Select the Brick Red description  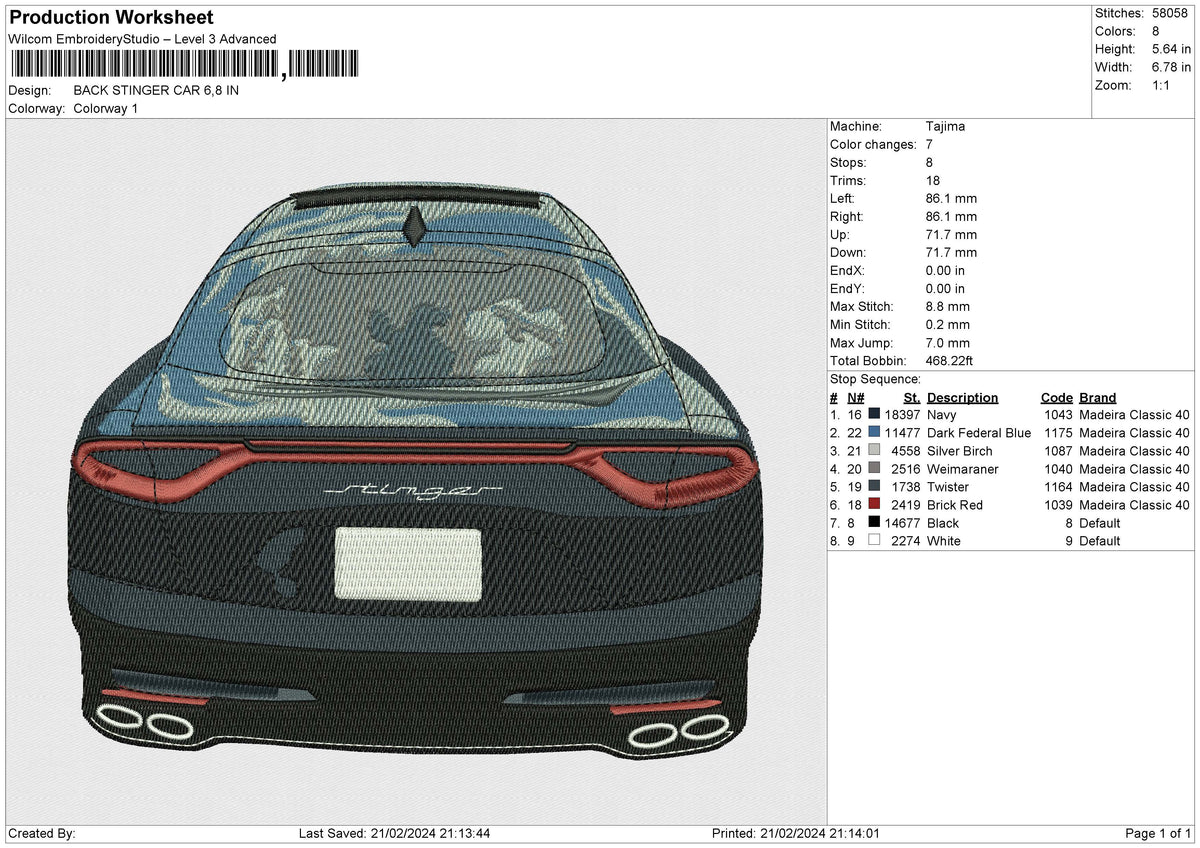point(954,504)
